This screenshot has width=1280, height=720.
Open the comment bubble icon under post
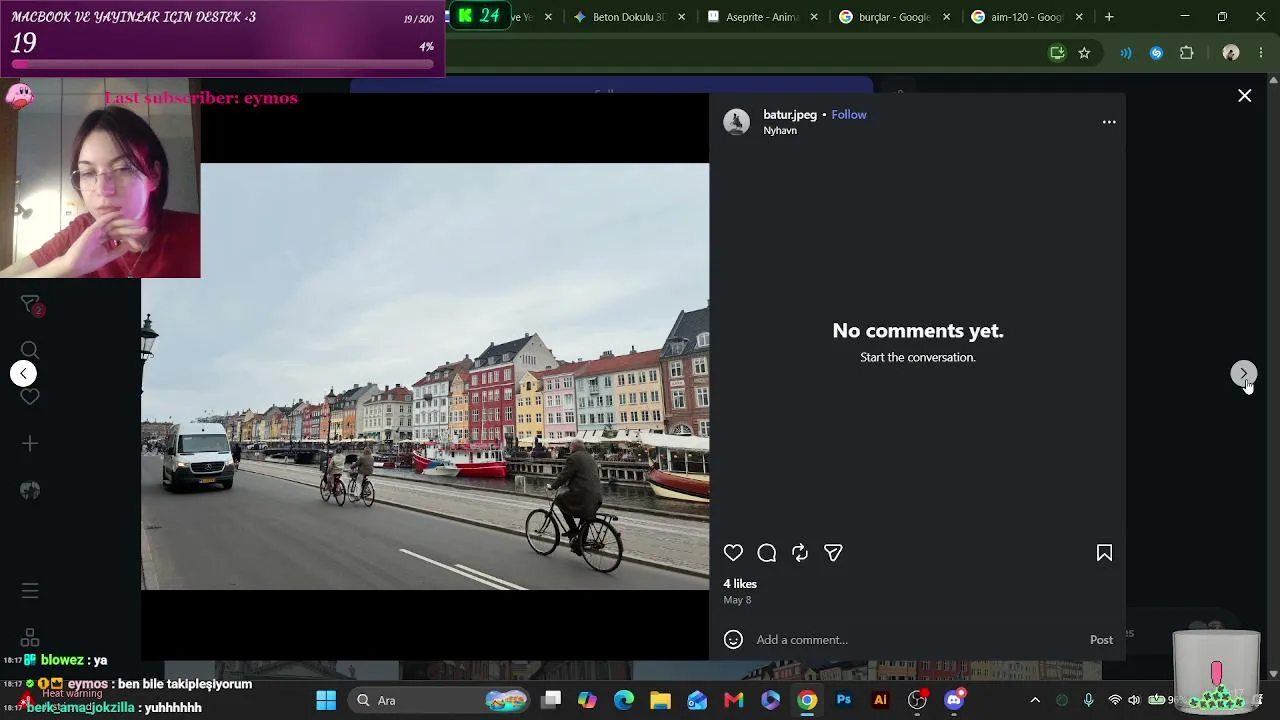[767, 553]
